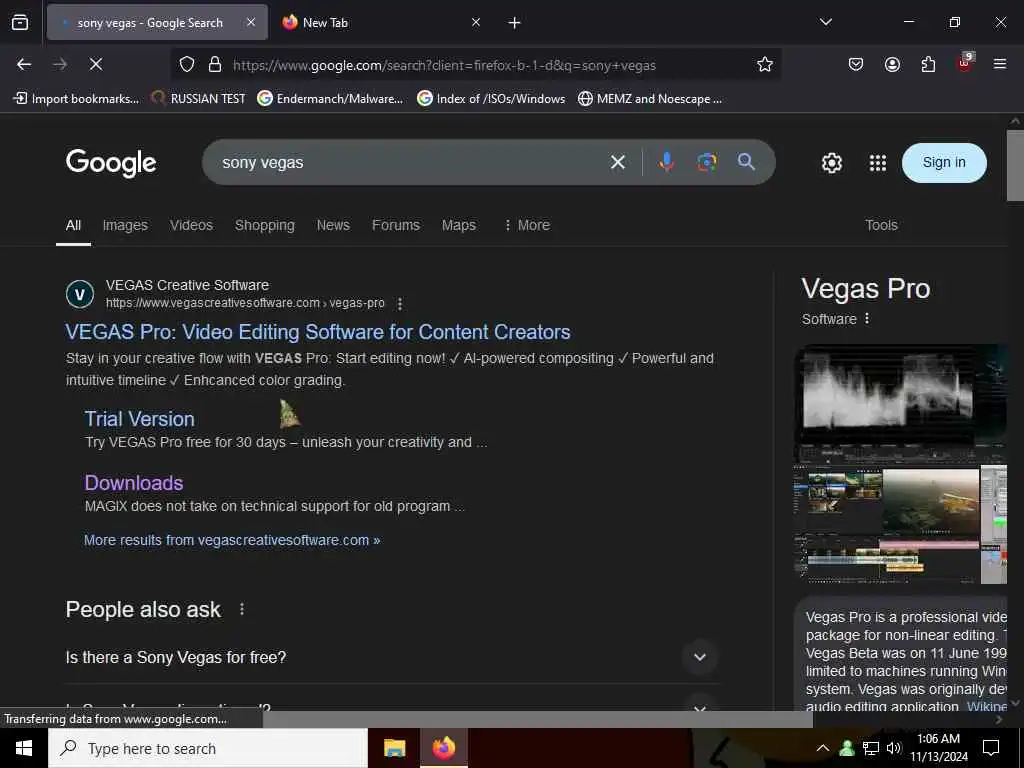Click the horizontal scrollbar at bottom
The image size is (1024, 768).
pos(537,719)
